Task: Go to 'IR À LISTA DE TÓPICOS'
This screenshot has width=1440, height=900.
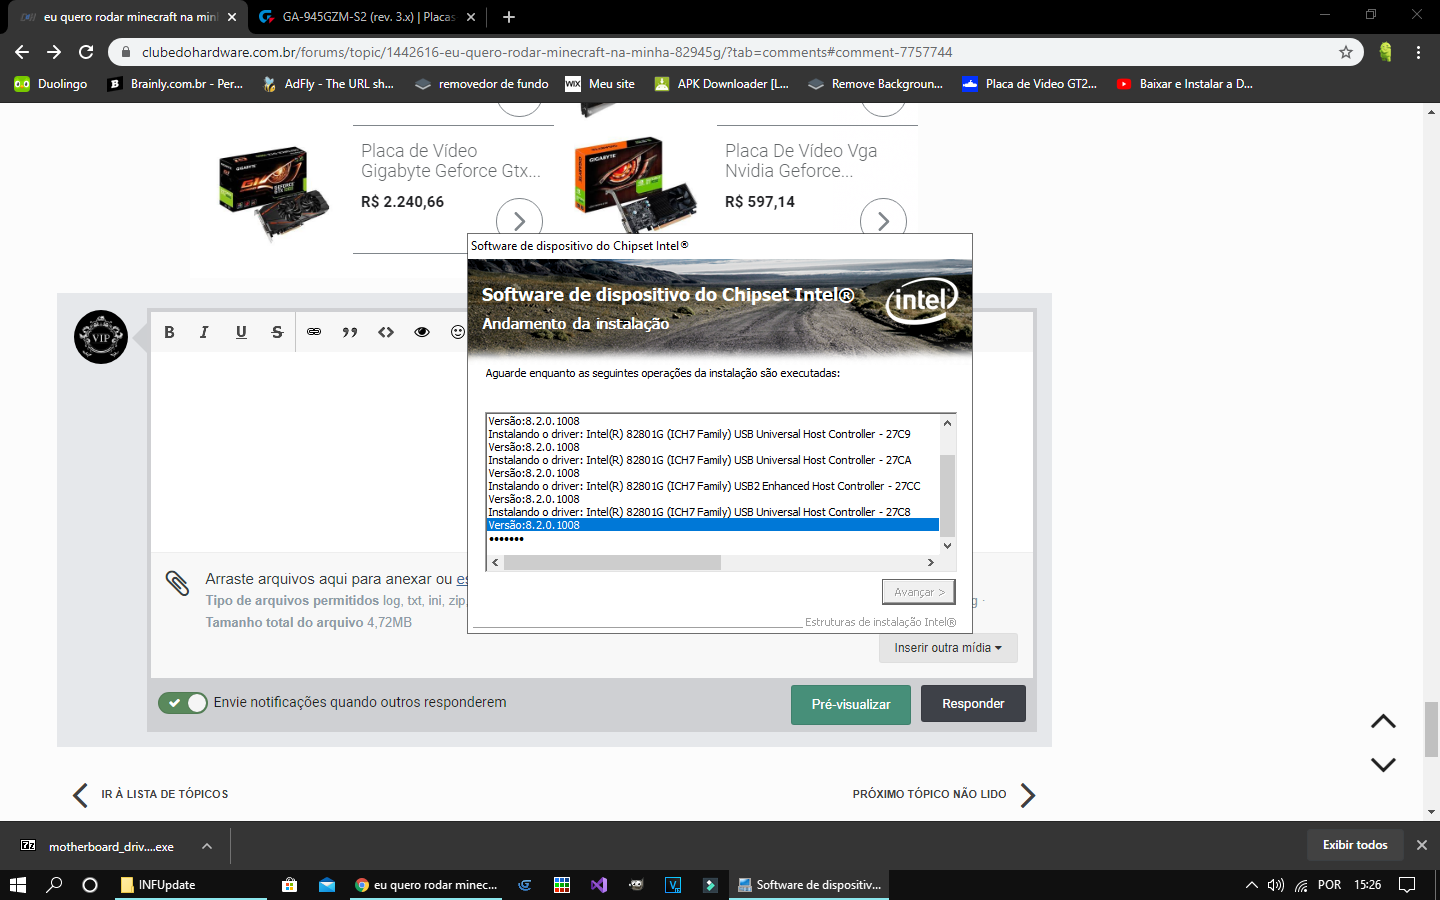Action: tap(151, 795)
